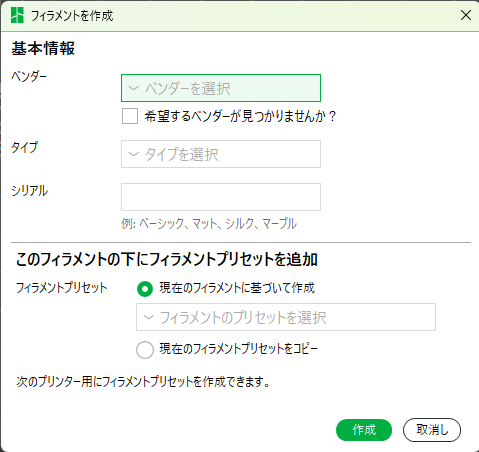Click the 取消し button
479x452 pixels.
click(432, 430)
